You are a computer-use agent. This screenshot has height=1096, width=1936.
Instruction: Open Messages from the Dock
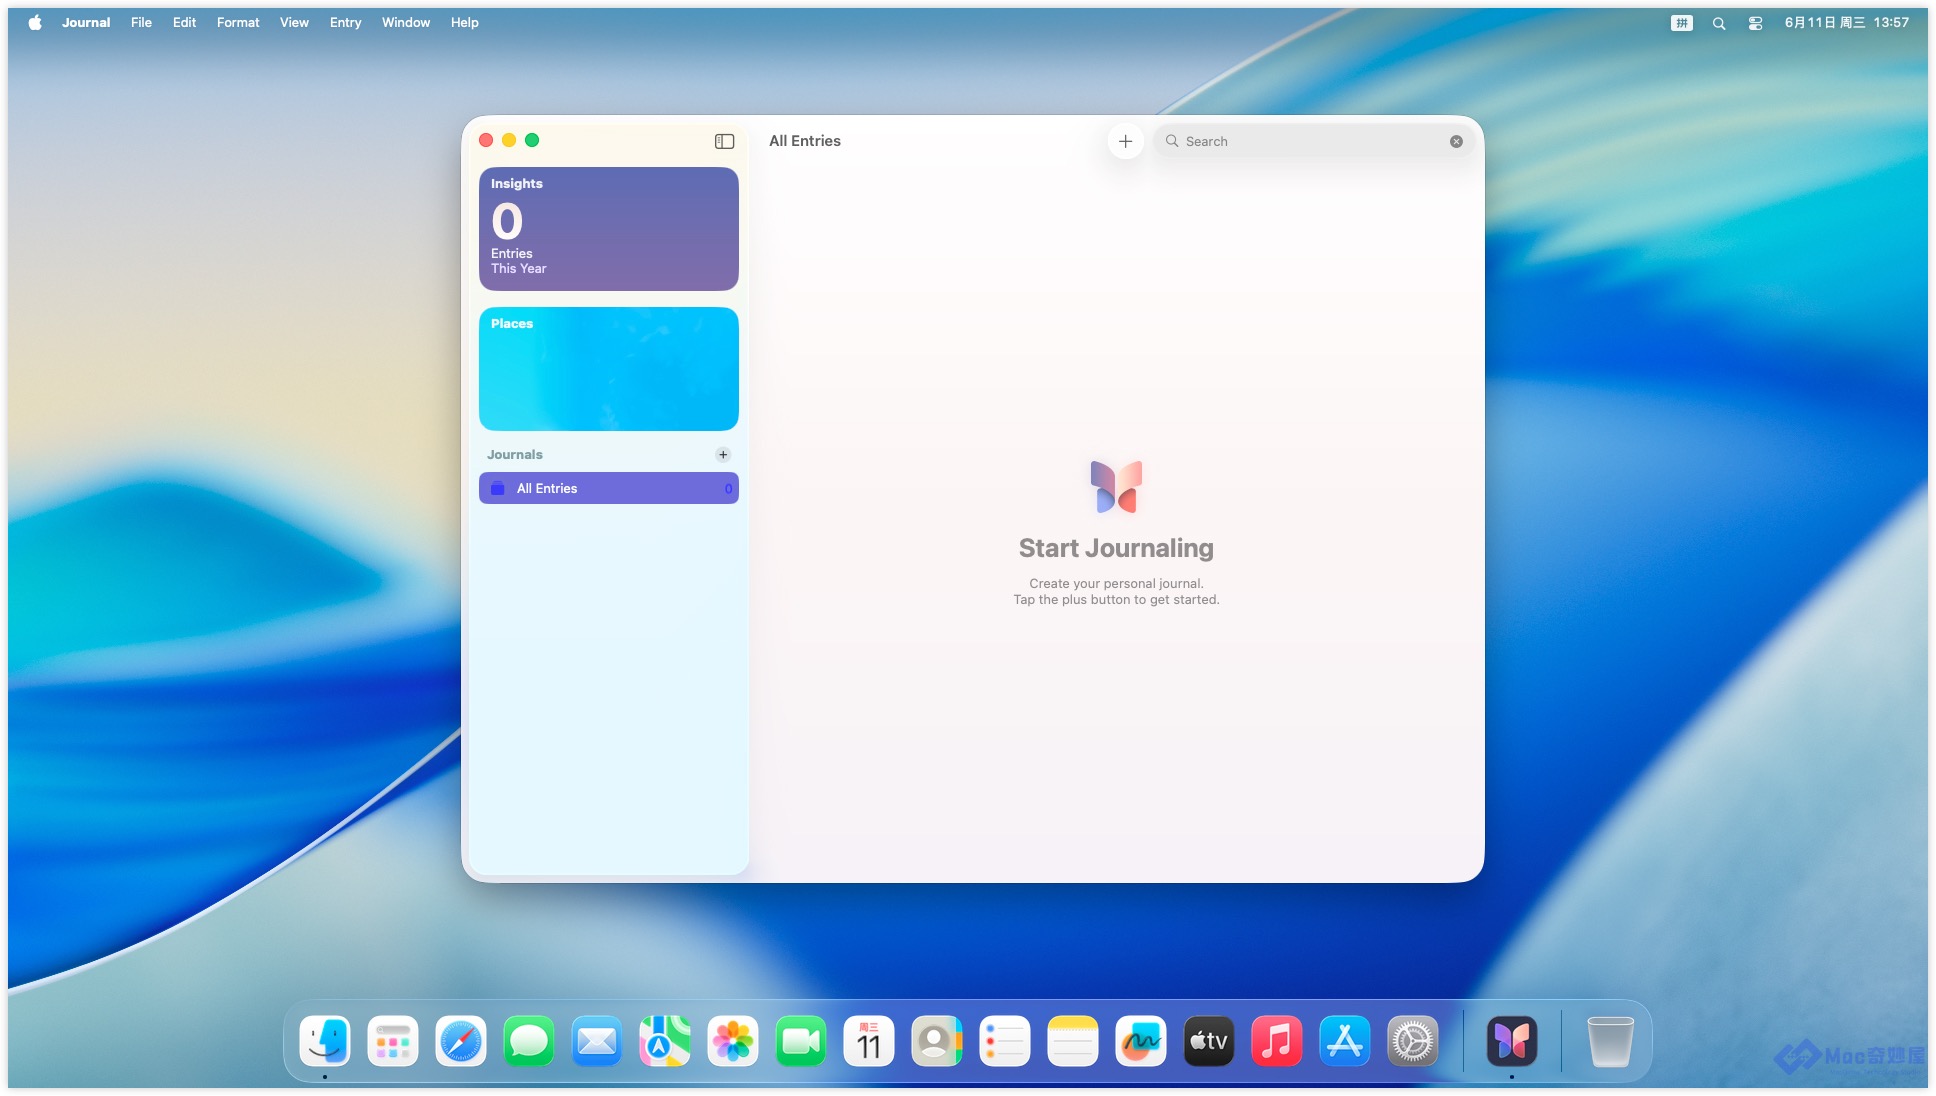pos(529,1041)
